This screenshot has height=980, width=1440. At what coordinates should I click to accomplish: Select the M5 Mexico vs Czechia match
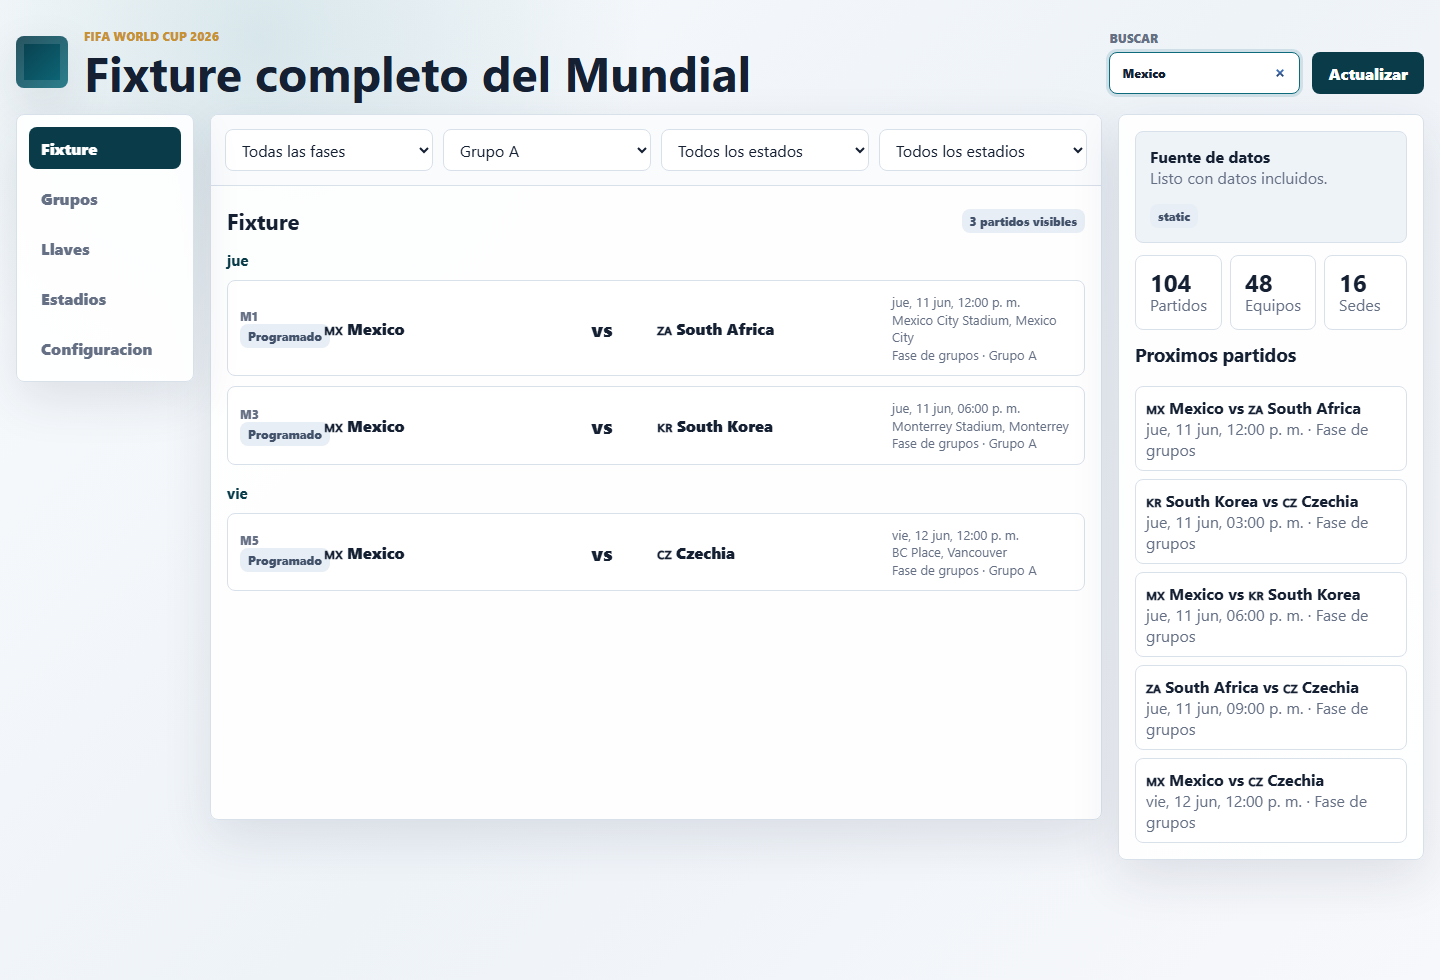click(656, 552)
